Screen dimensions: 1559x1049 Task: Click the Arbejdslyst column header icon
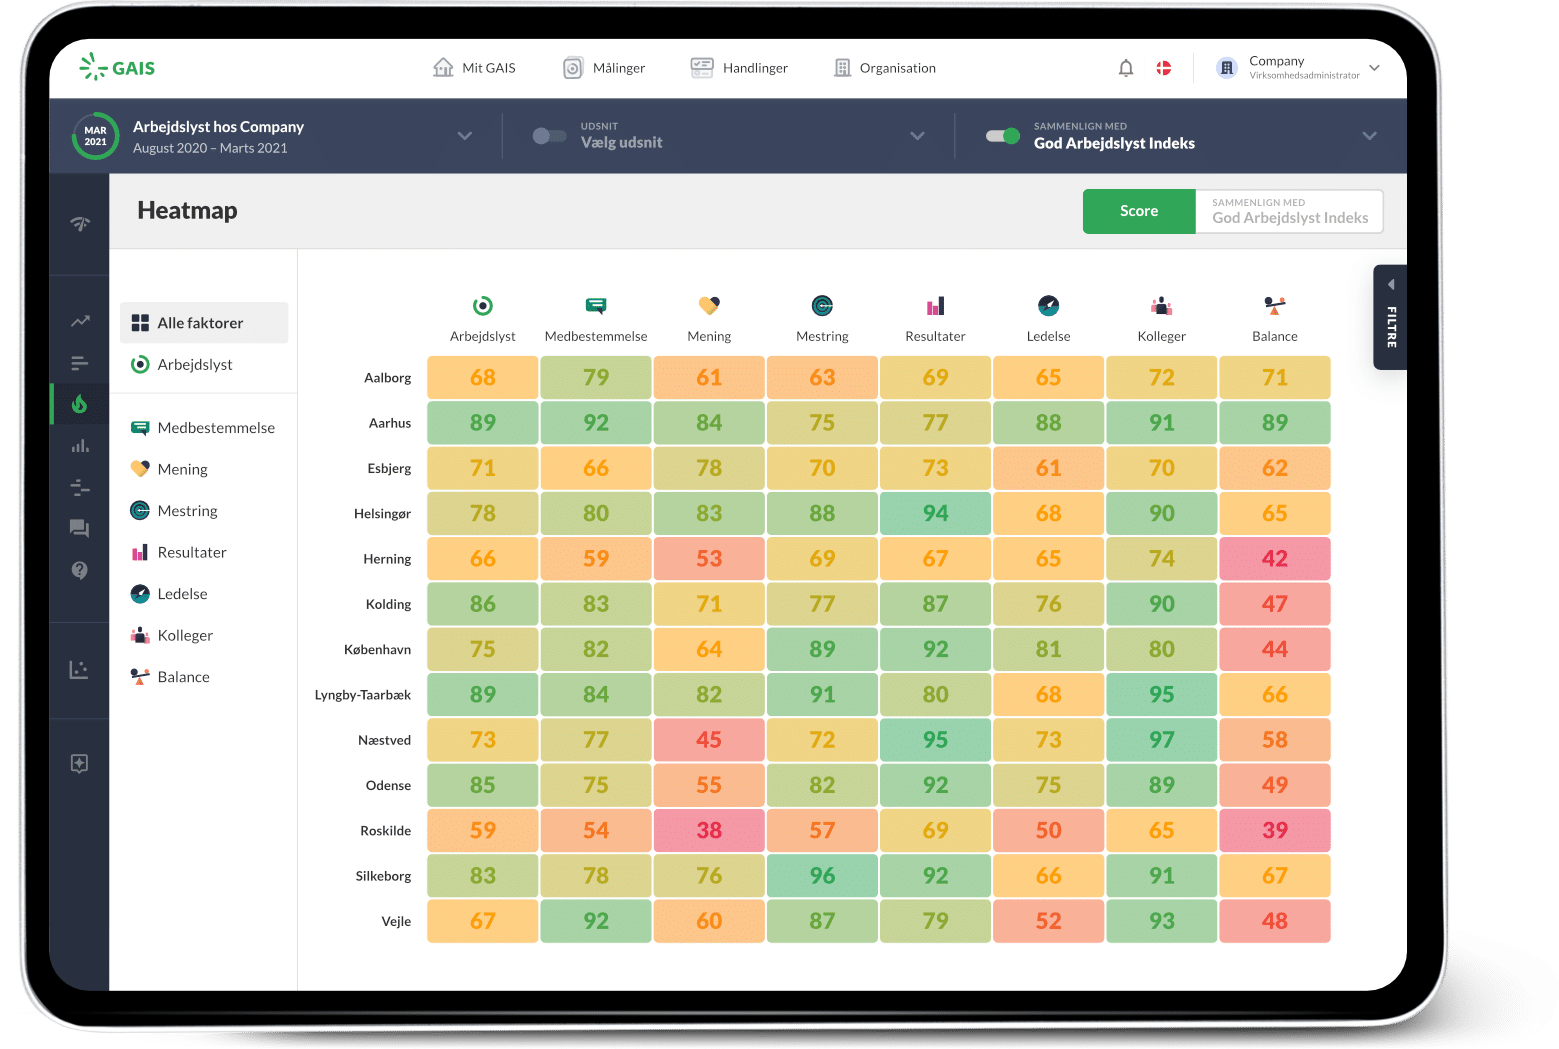pos(483,306)
